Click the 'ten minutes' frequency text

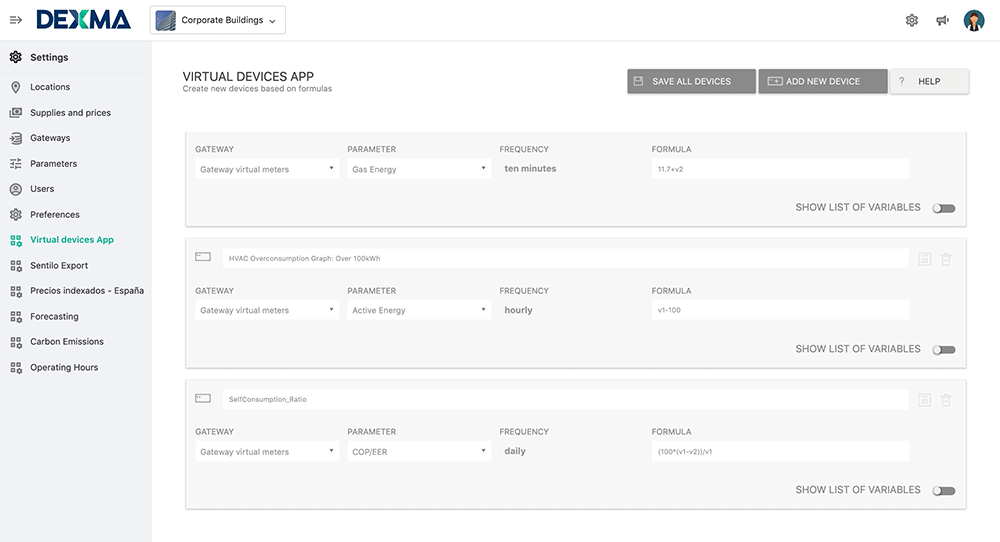tap(530, 169)
